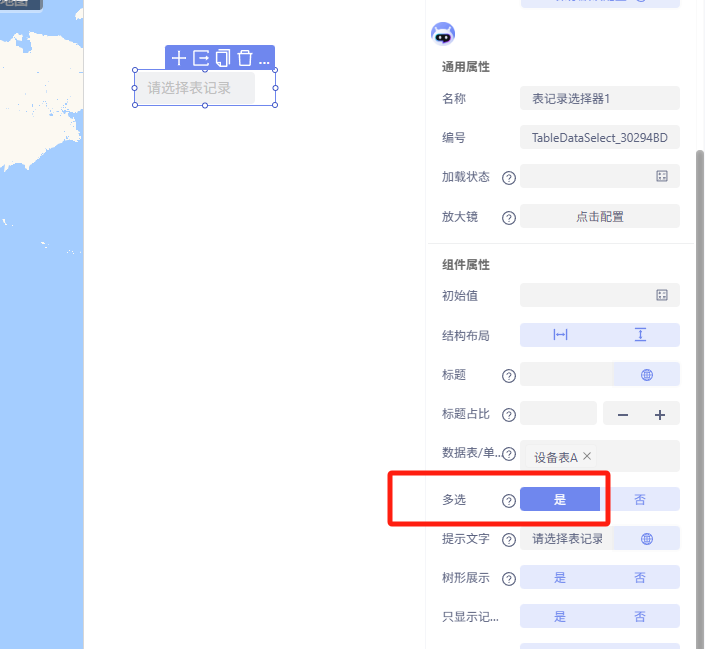Screen dimensions: 705x649
Task: Show help for 提示文字
Action: pyautogui.click(x=509, y=540)
